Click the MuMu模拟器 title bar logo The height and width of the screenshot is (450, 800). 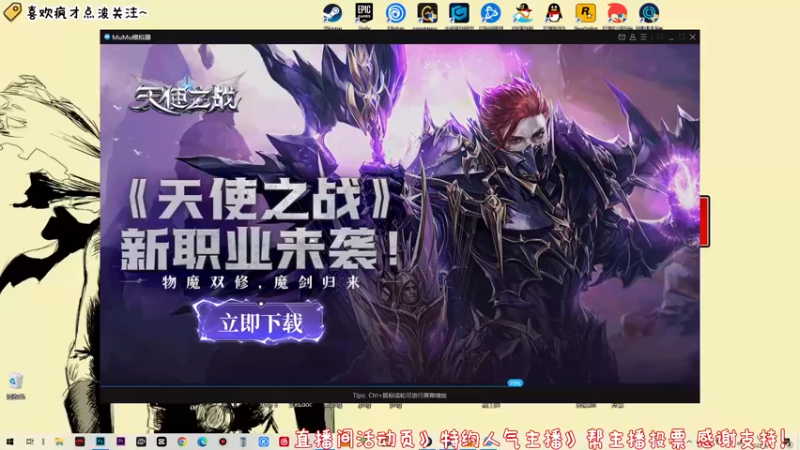tap(107, 37)
